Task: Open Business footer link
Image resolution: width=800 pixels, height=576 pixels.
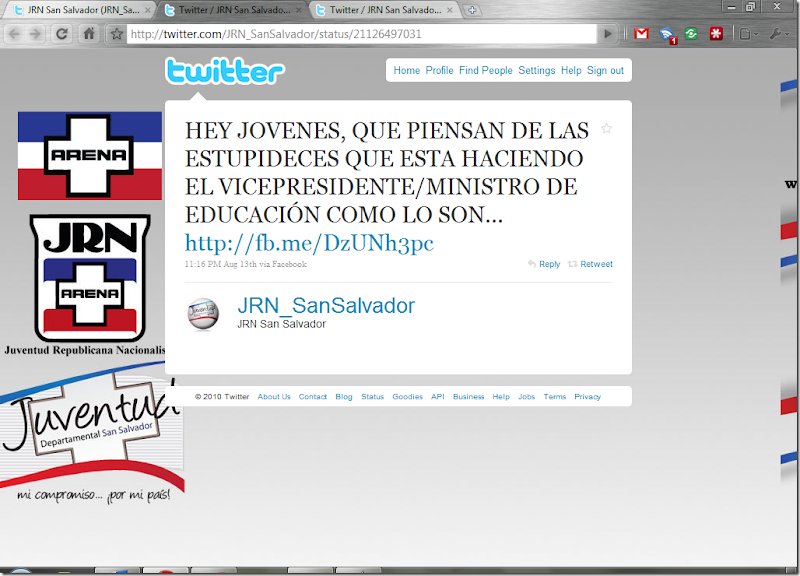Action: 468,396
